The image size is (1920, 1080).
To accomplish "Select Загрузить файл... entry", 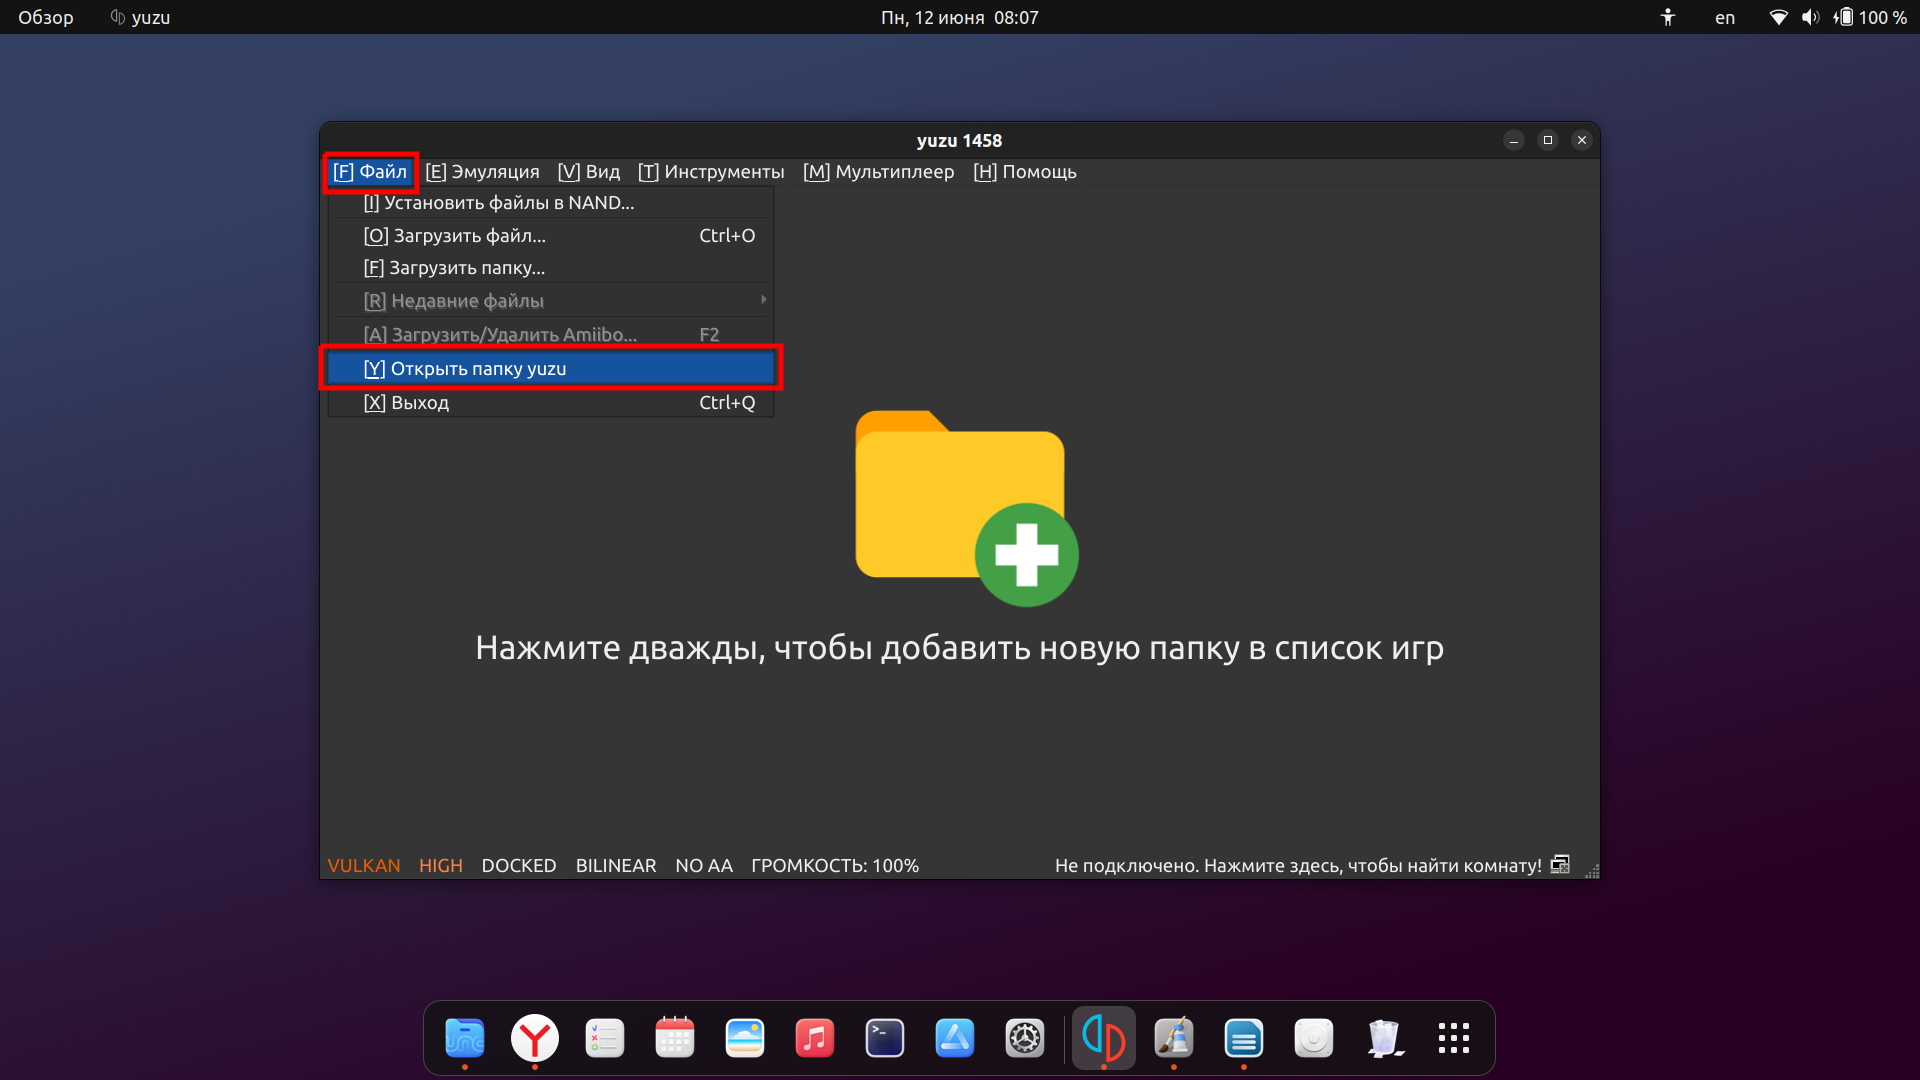I will pyautogui.click(x=551, y=236).
